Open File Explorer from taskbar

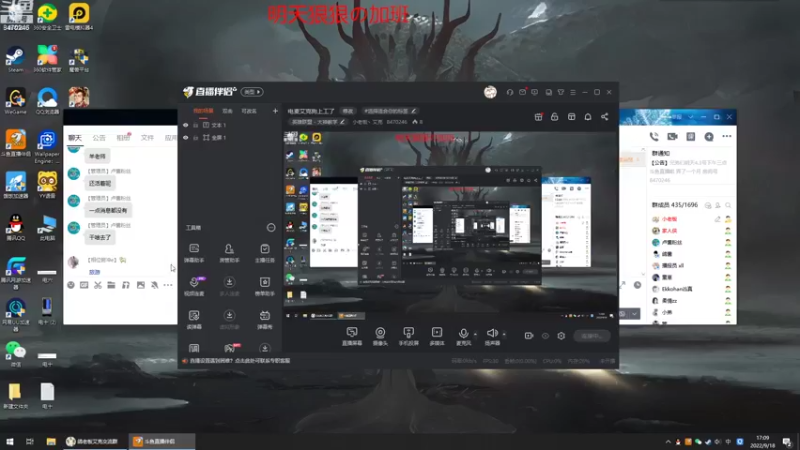(51, 441)
